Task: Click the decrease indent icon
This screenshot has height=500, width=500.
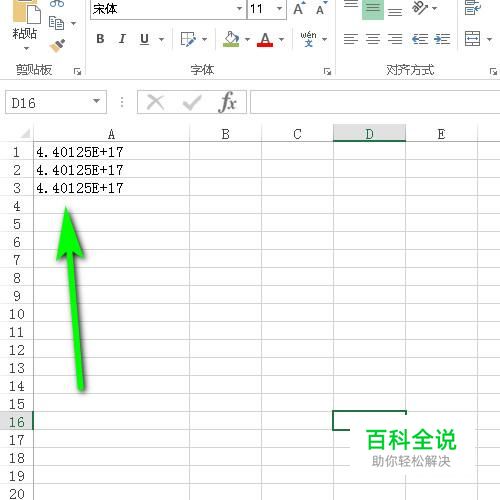Action: (x=420, y=39)
